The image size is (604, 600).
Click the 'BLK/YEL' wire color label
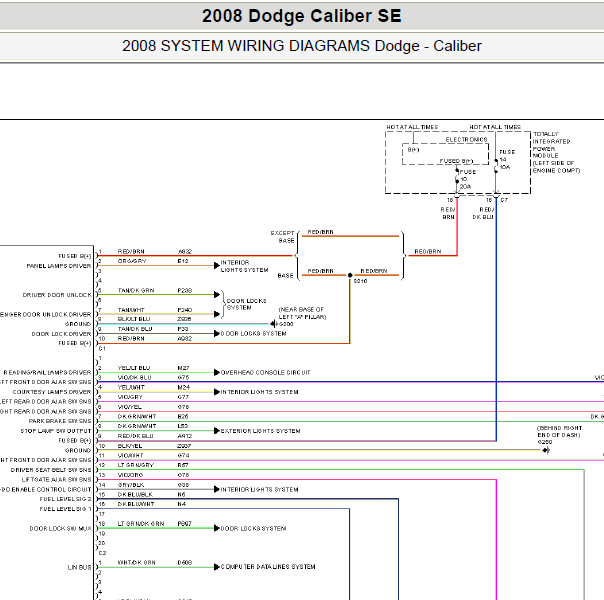130,446
